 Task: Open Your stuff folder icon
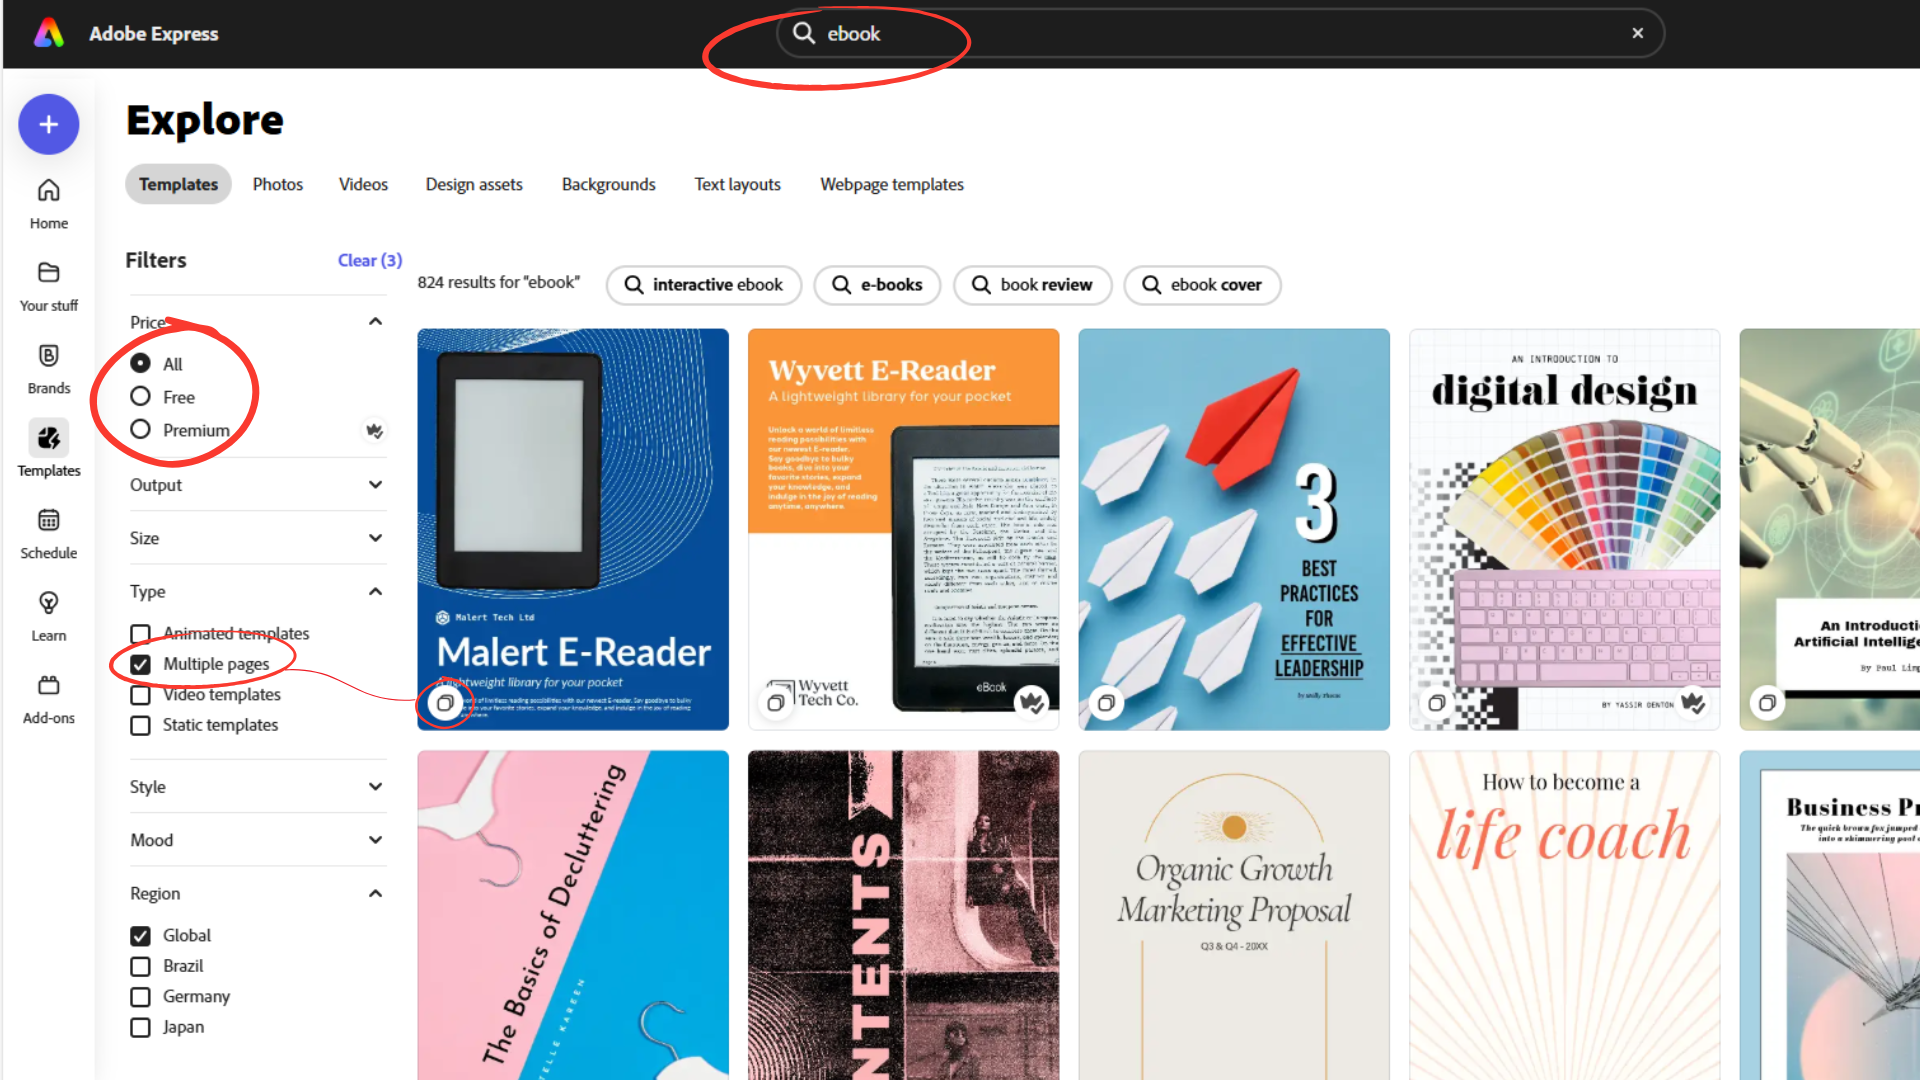coord(48,272)
